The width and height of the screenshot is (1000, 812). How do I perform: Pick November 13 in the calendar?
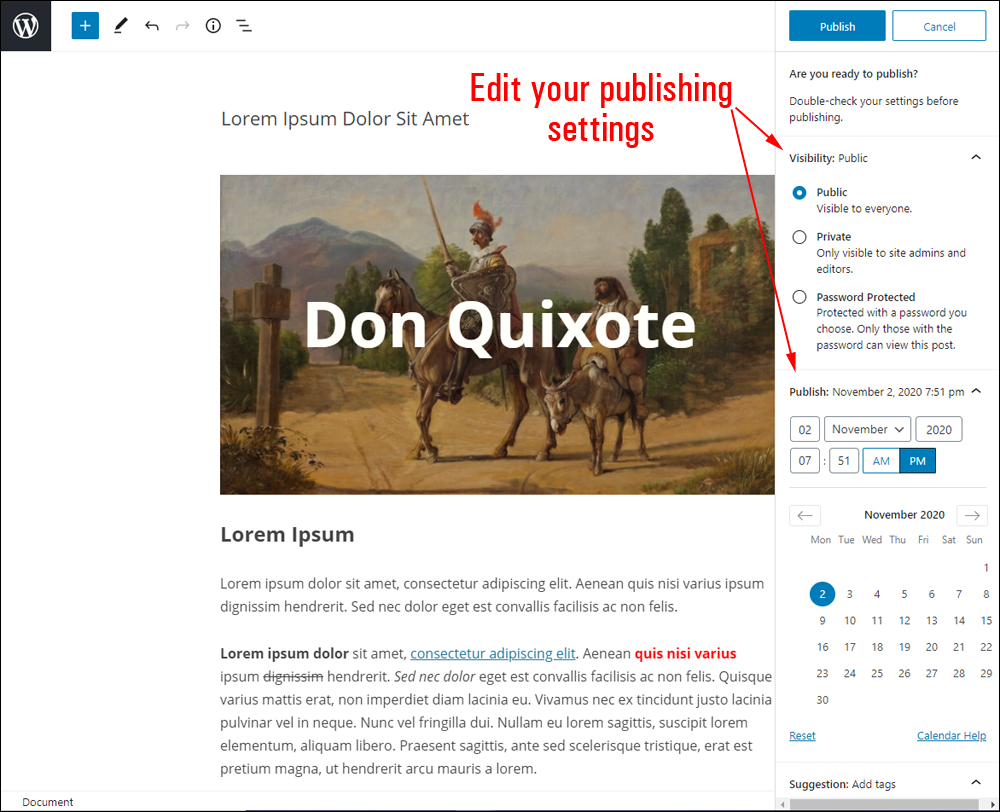(932, 621)
